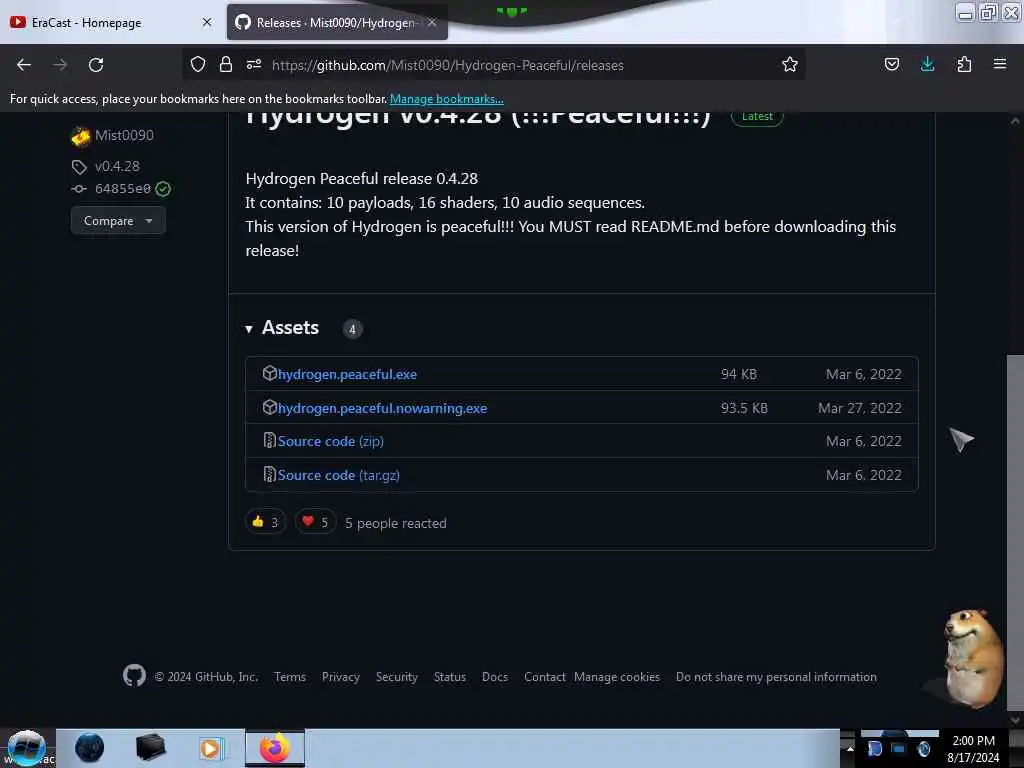Open the Mist0090 profile link
1024x768 pixels.
tap(124, 135)
